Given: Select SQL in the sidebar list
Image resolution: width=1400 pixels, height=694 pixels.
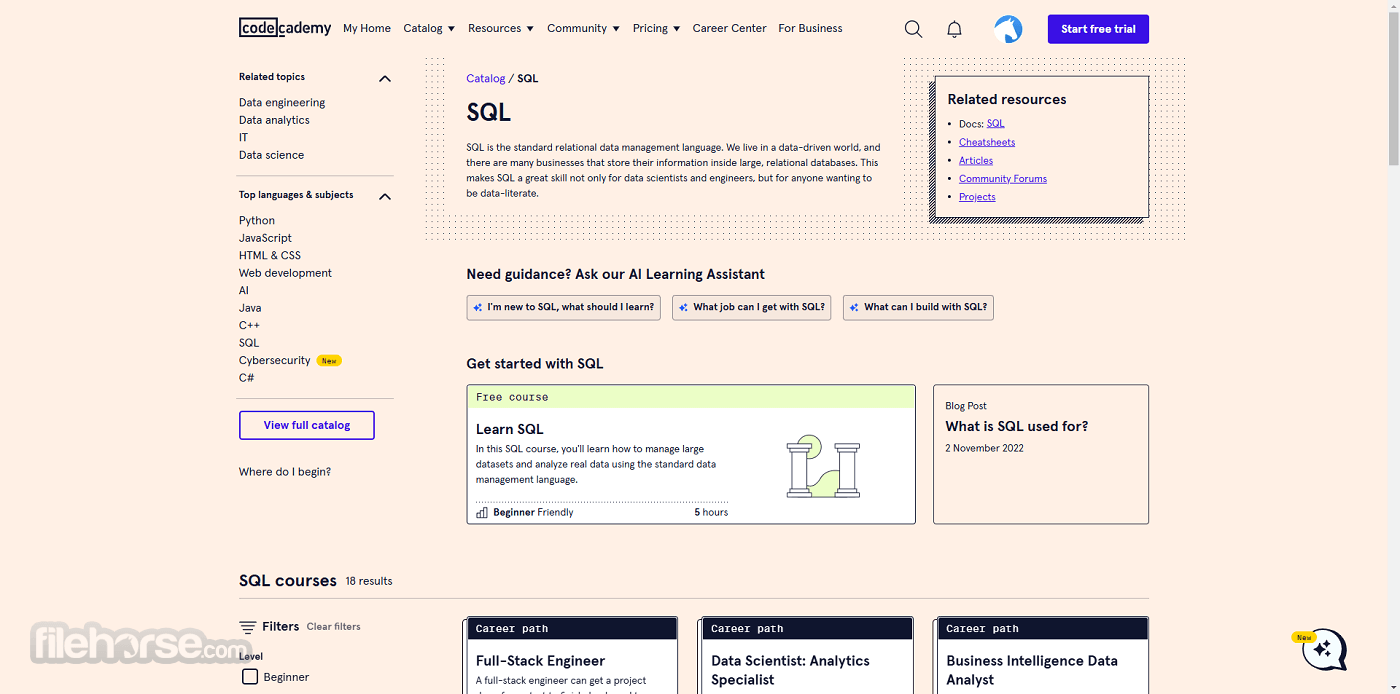Looking at the screenshot, I should point(249,343).
